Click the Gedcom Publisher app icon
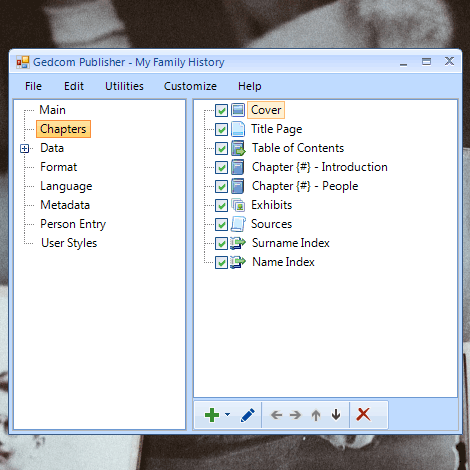Image resolution: width=470 pixels, height=470 pixels. 23,62
